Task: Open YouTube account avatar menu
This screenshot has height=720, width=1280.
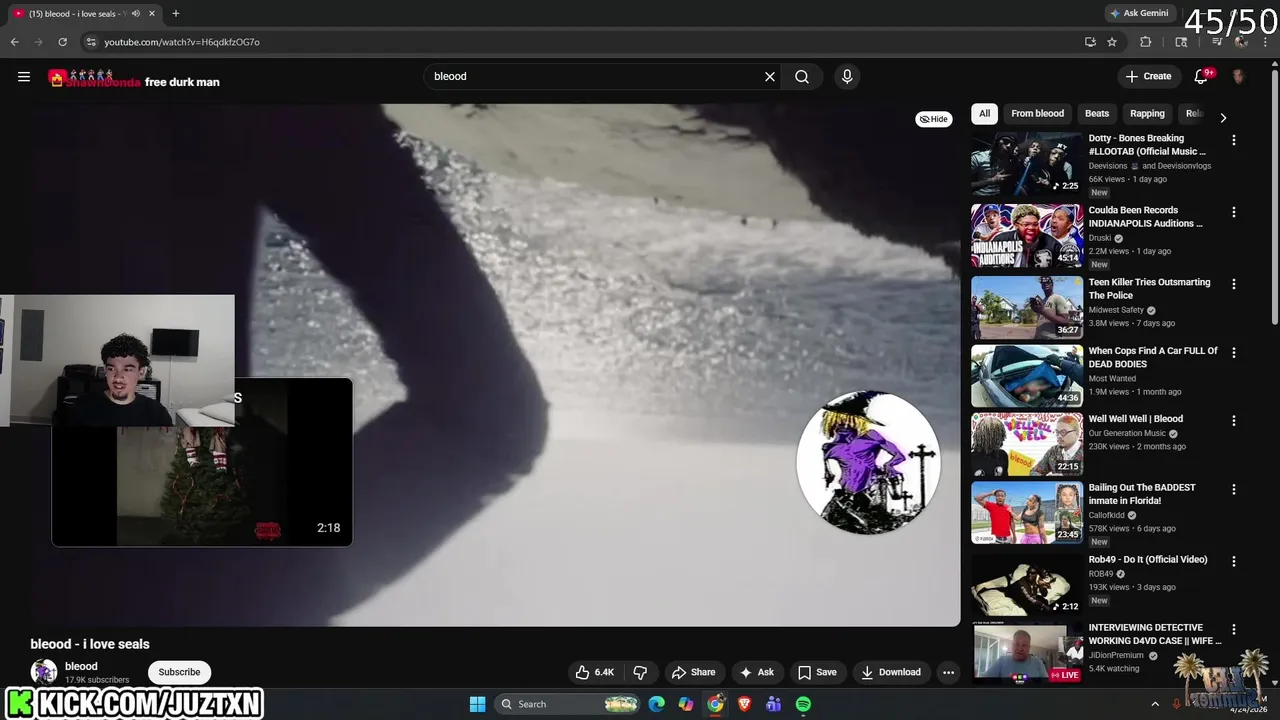Action: [x=1238, y=76]
